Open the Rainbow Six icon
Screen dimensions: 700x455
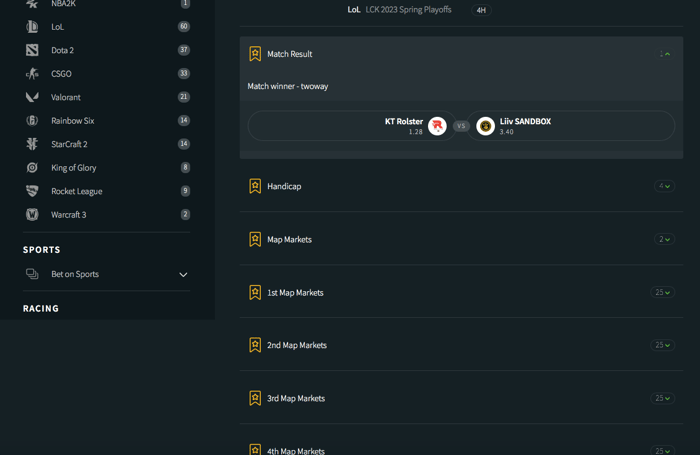point(32,121)
